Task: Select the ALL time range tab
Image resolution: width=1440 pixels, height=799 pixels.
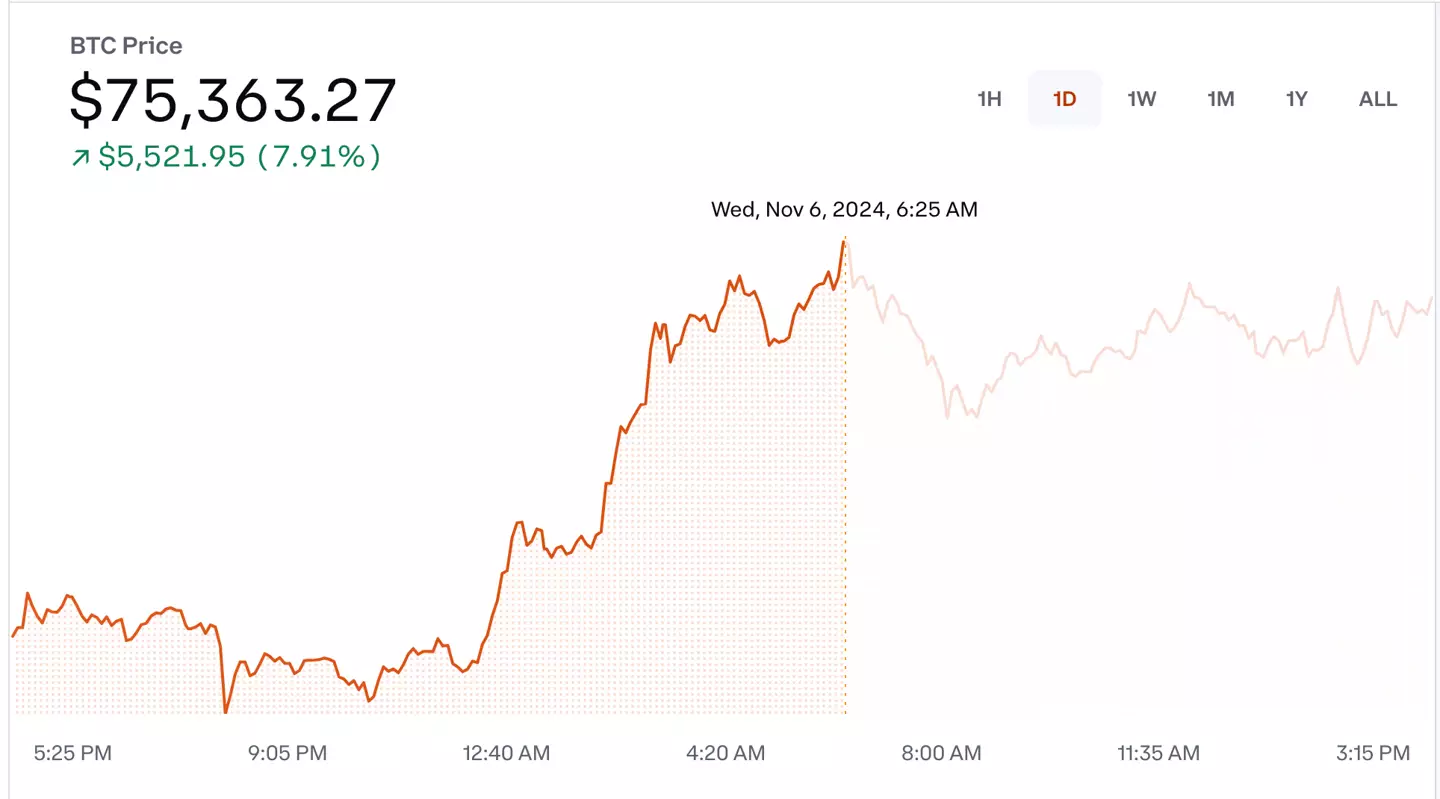Action: [x=1377, y=99]
